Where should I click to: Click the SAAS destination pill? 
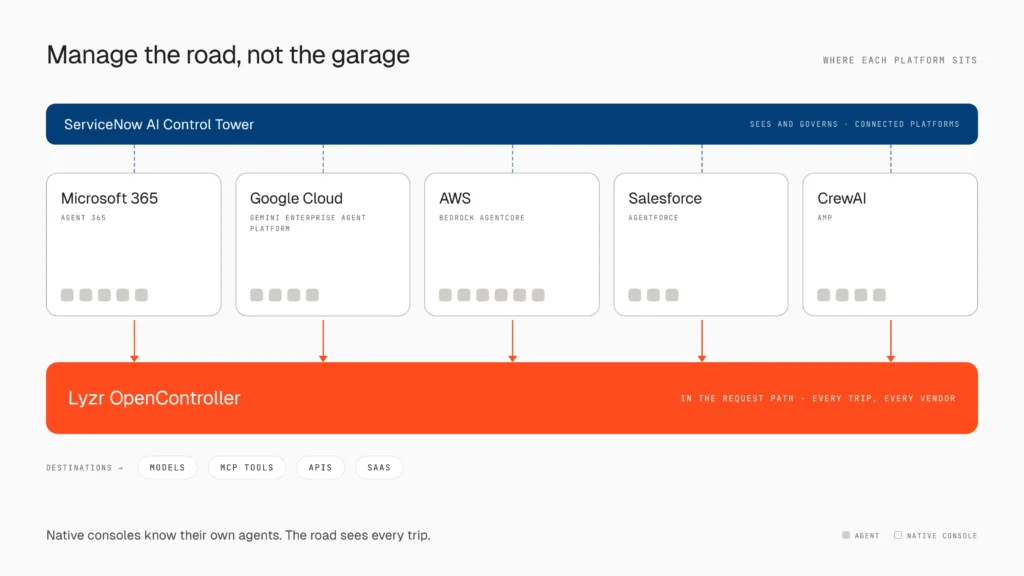[379, 468]
